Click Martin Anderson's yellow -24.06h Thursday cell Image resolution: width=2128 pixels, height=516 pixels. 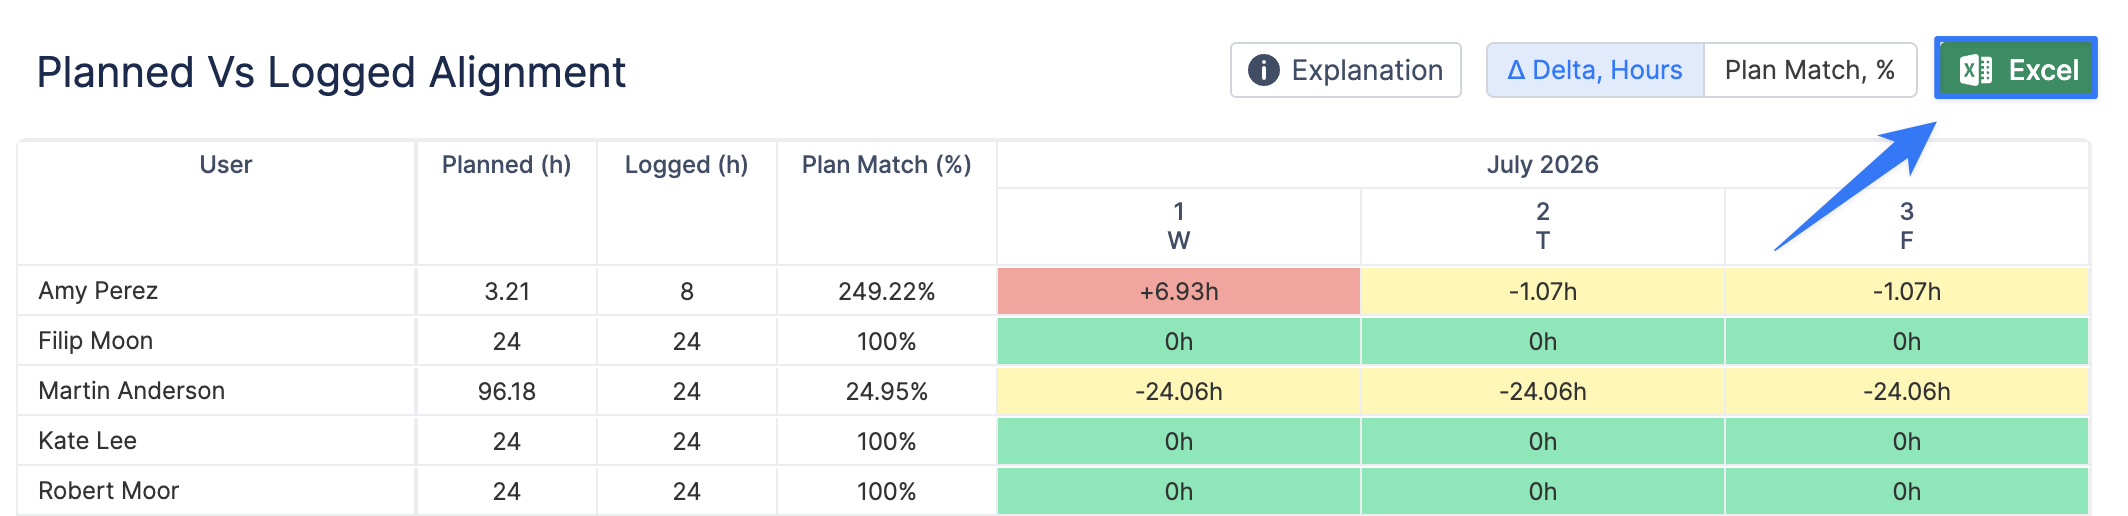(1543, 391)
